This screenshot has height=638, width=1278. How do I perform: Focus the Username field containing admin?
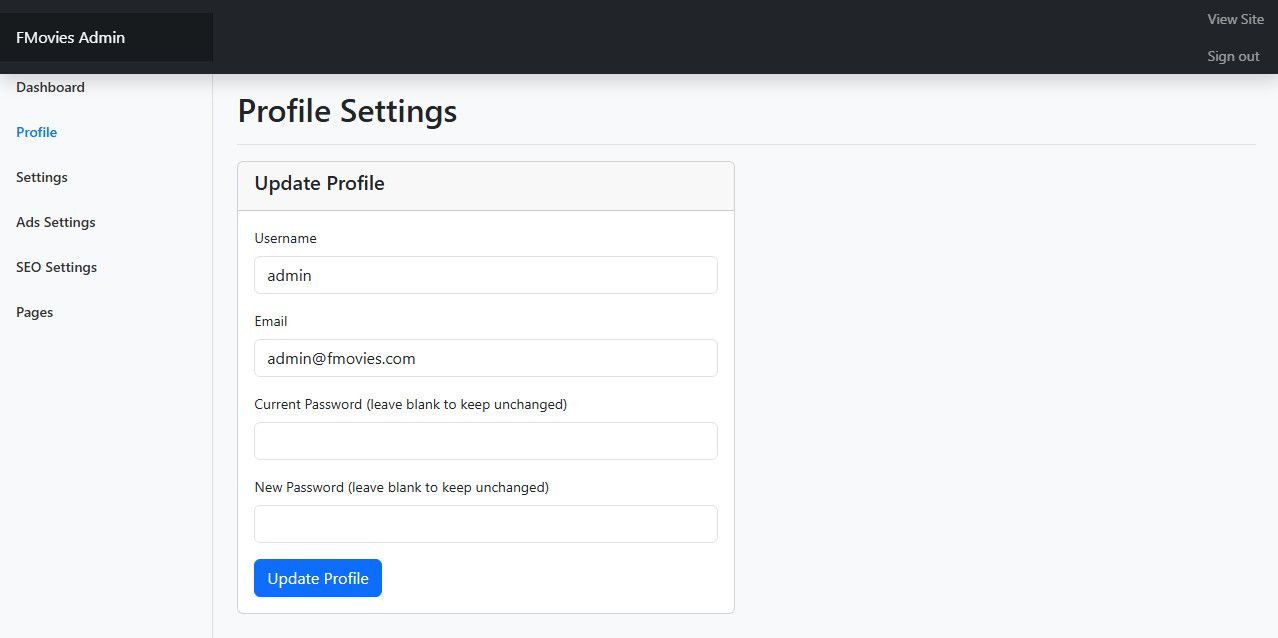point(485,275)
